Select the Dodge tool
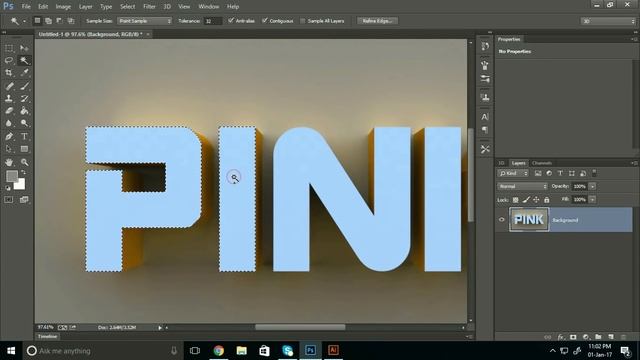This screenshot has height=360, width=640. click(24, 123)
